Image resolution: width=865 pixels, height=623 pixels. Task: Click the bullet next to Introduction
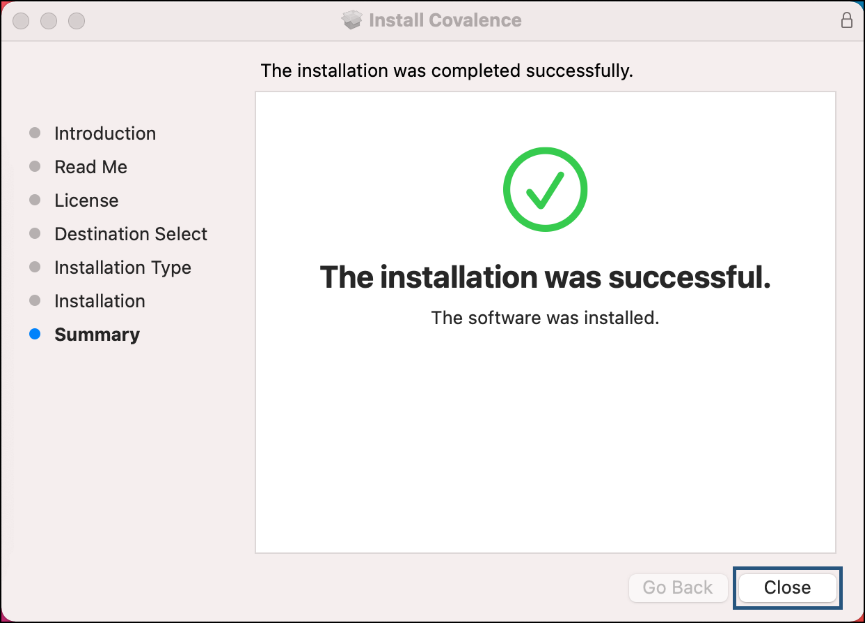[x=36, y=133]
